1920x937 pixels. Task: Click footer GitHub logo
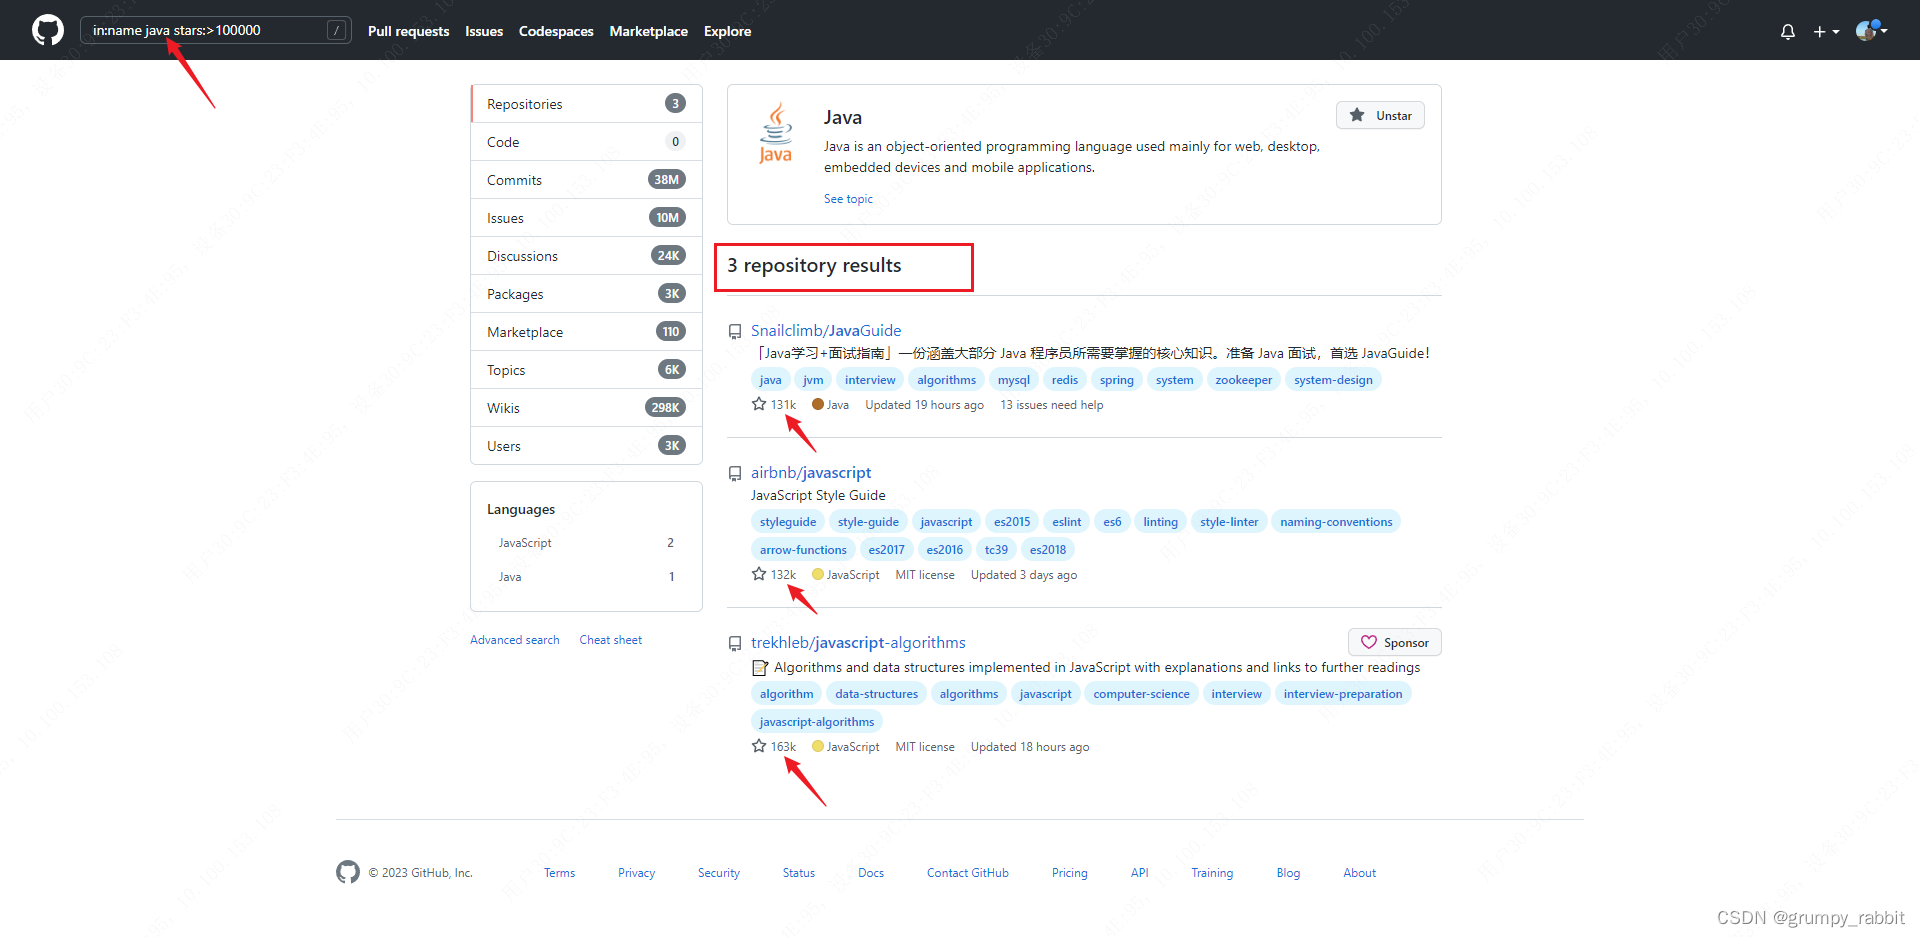point(348,872)
